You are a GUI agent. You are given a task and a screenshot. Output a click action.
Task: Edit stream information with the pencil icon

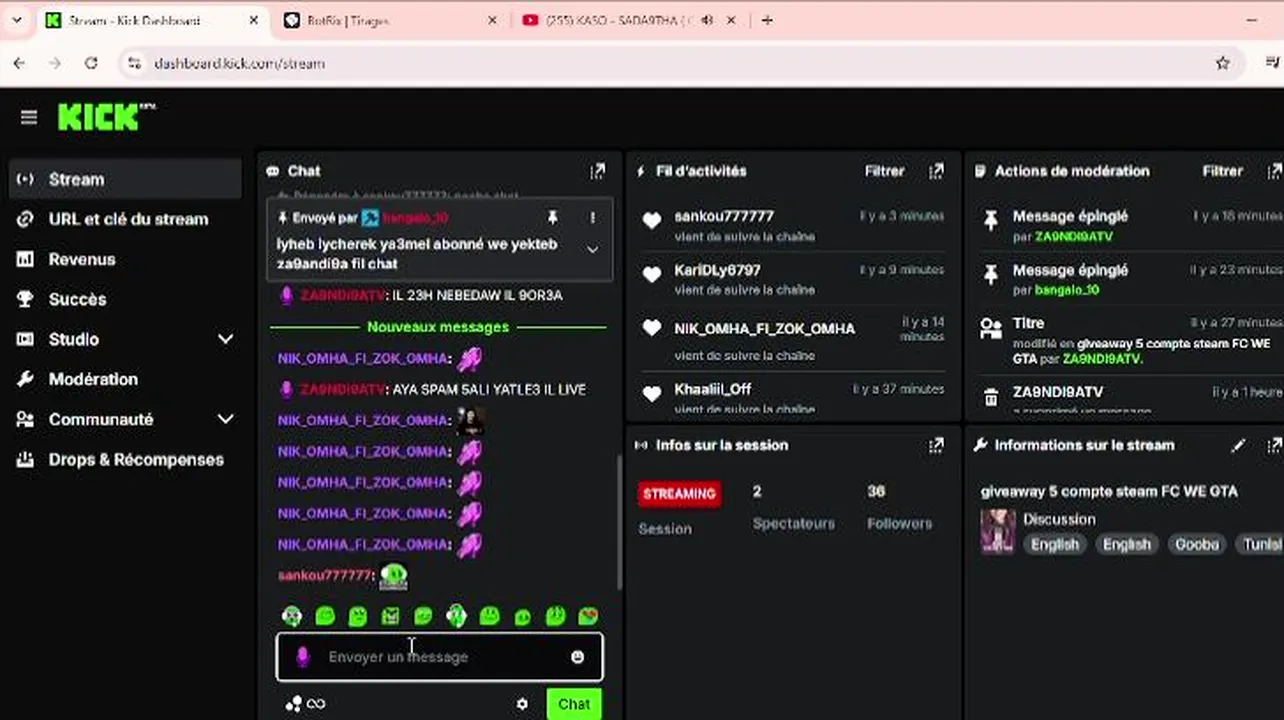[1238, 445]
